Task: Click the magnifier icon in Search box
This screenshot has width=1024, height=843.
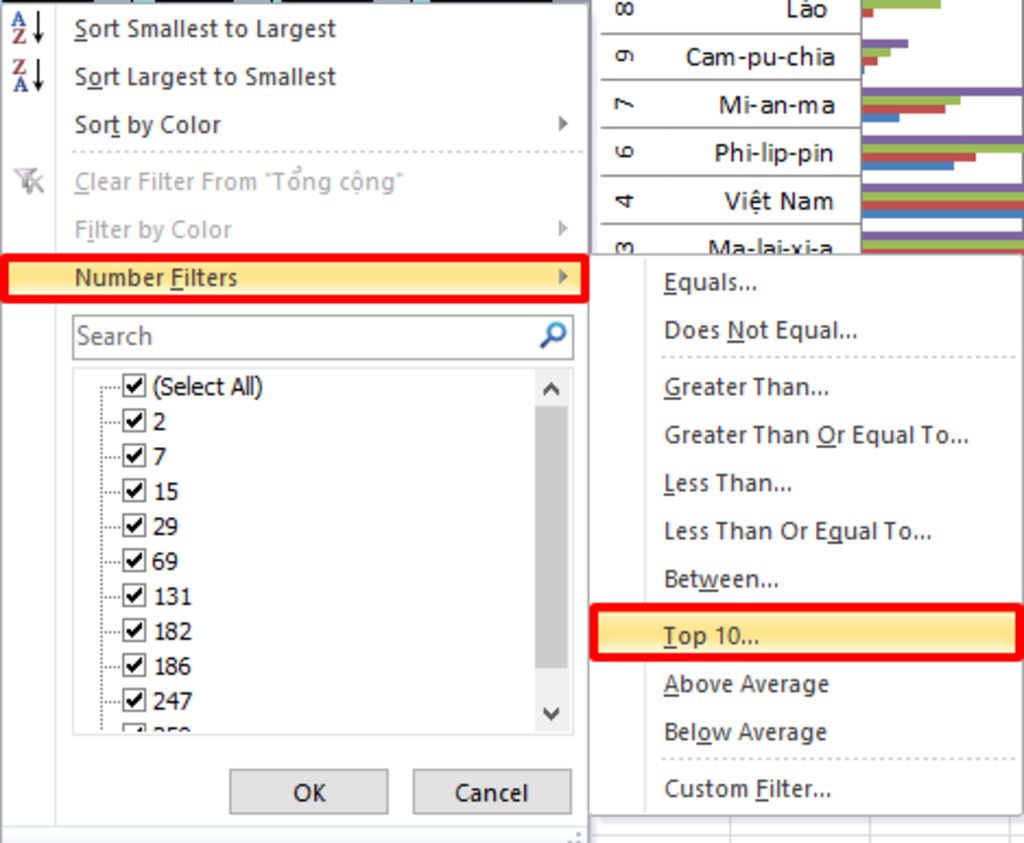Action: tap(553, 336)
